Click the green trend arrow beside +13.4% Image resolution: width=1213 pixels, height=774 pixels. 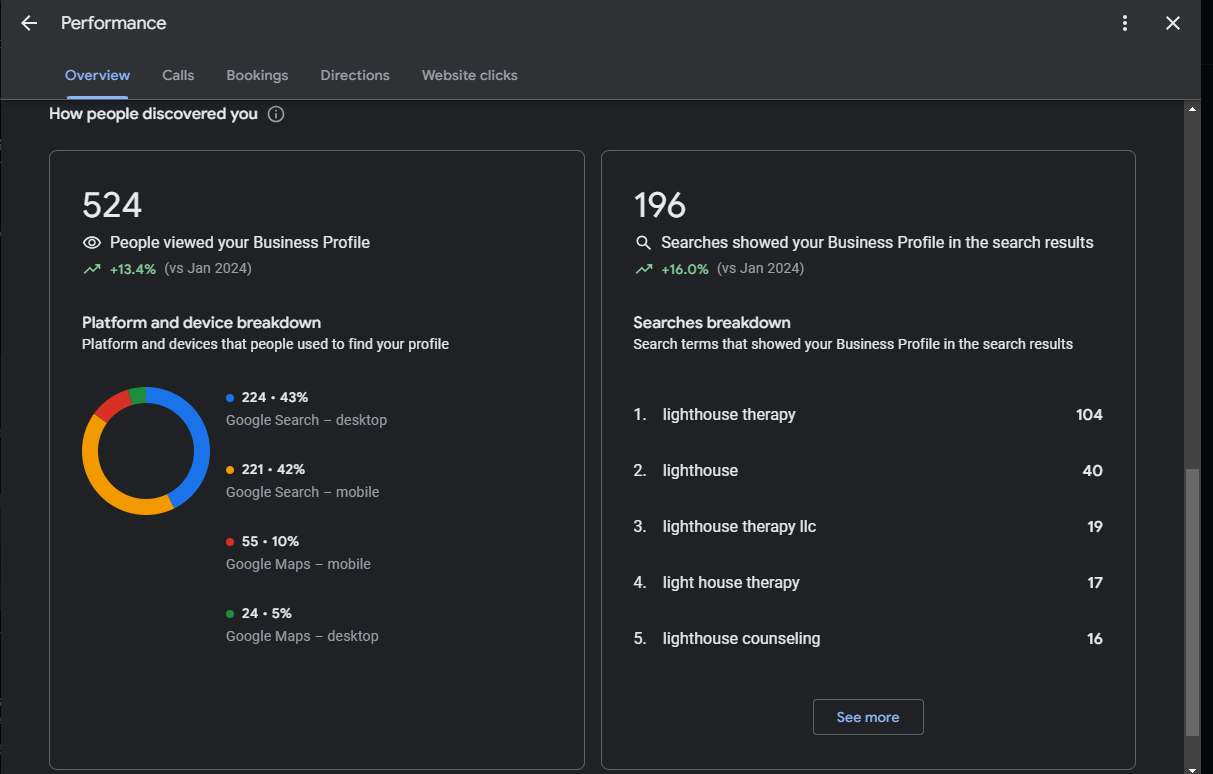tap(92, 269)
